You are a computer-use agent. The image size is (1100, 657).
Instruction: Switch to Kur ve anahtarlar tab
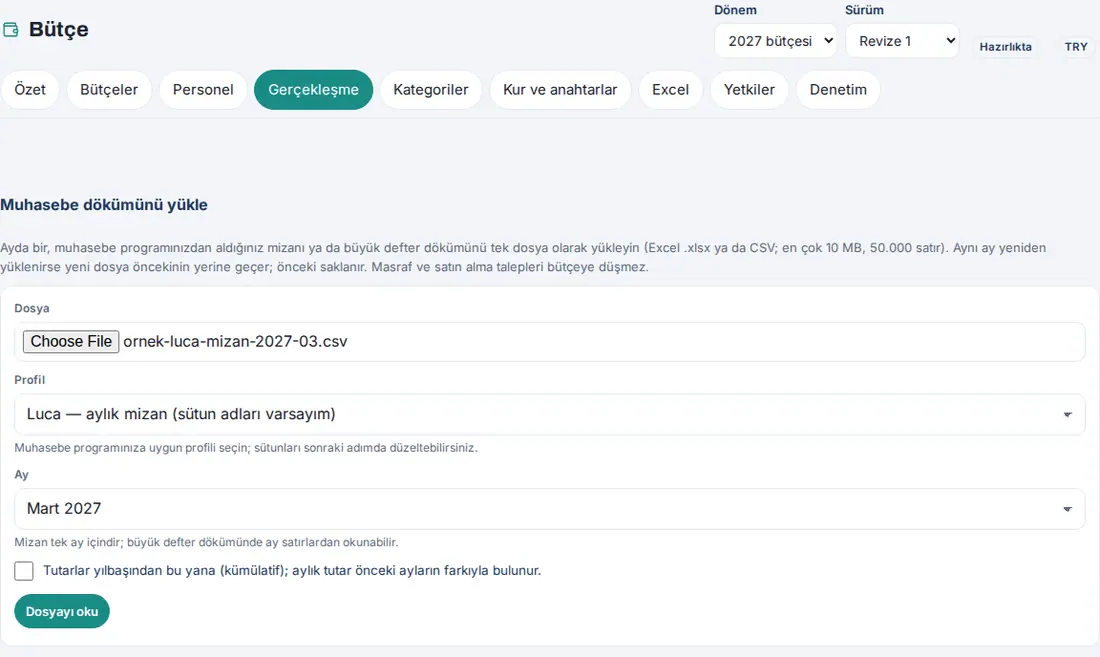tap(560, 90)
